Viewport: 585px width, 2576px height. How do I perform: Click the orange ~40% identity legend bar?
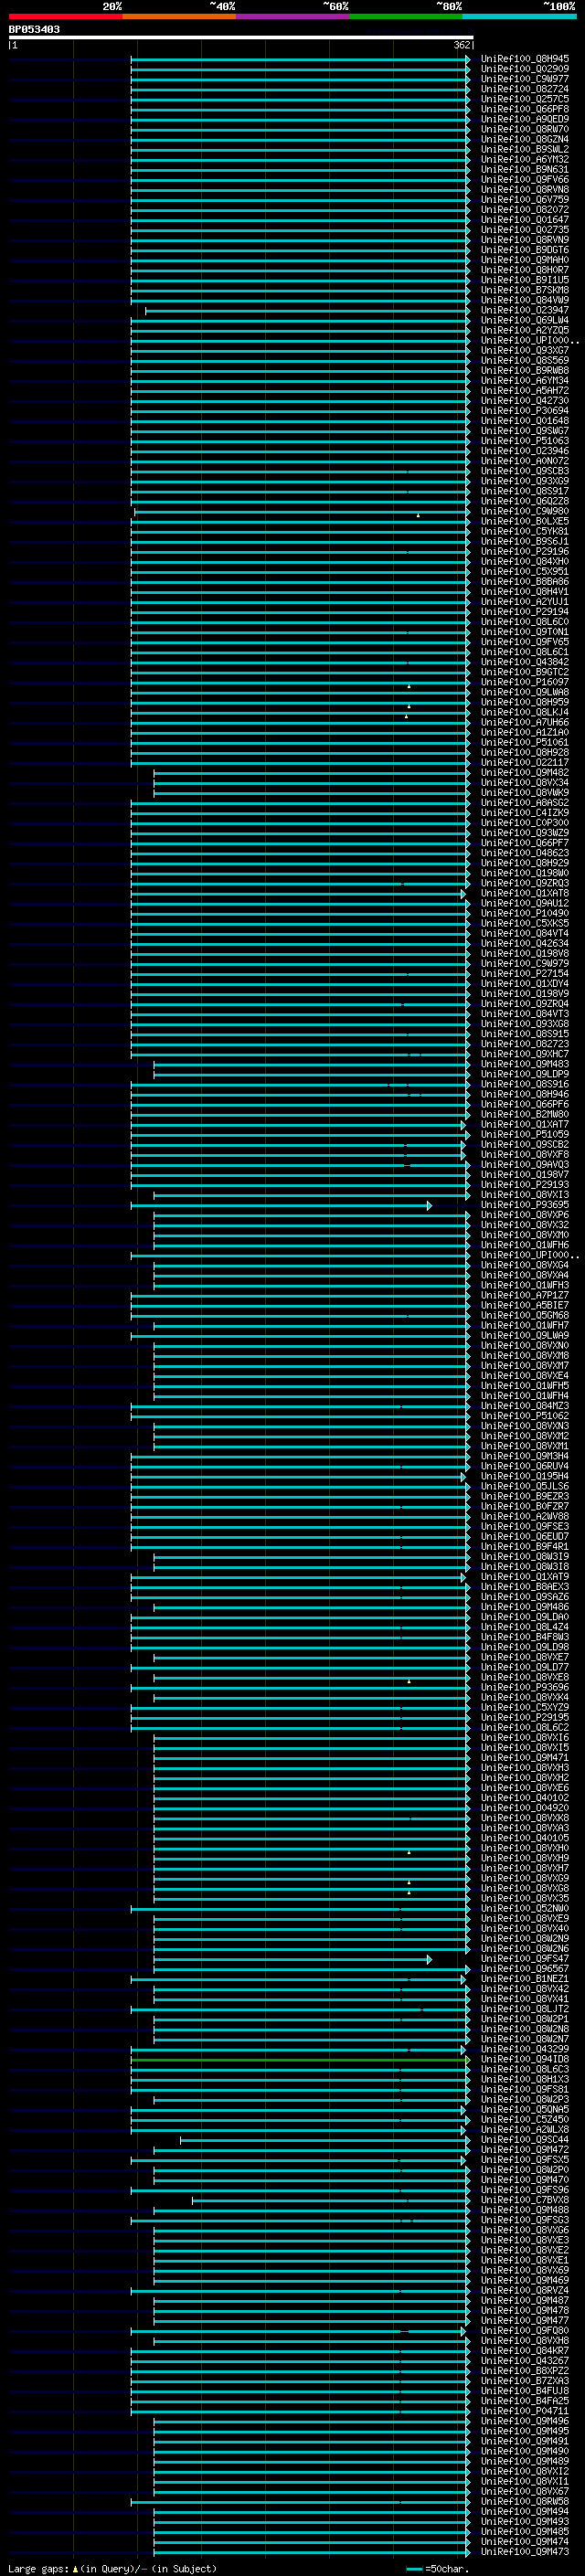179,16
